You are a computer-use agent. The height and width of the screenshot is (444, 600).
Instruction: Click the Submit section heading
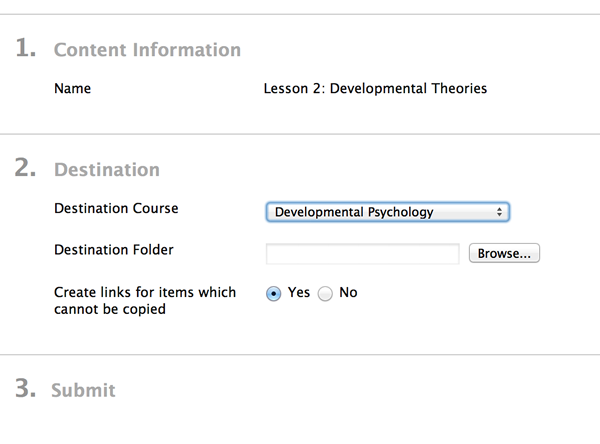pos(83,390)
